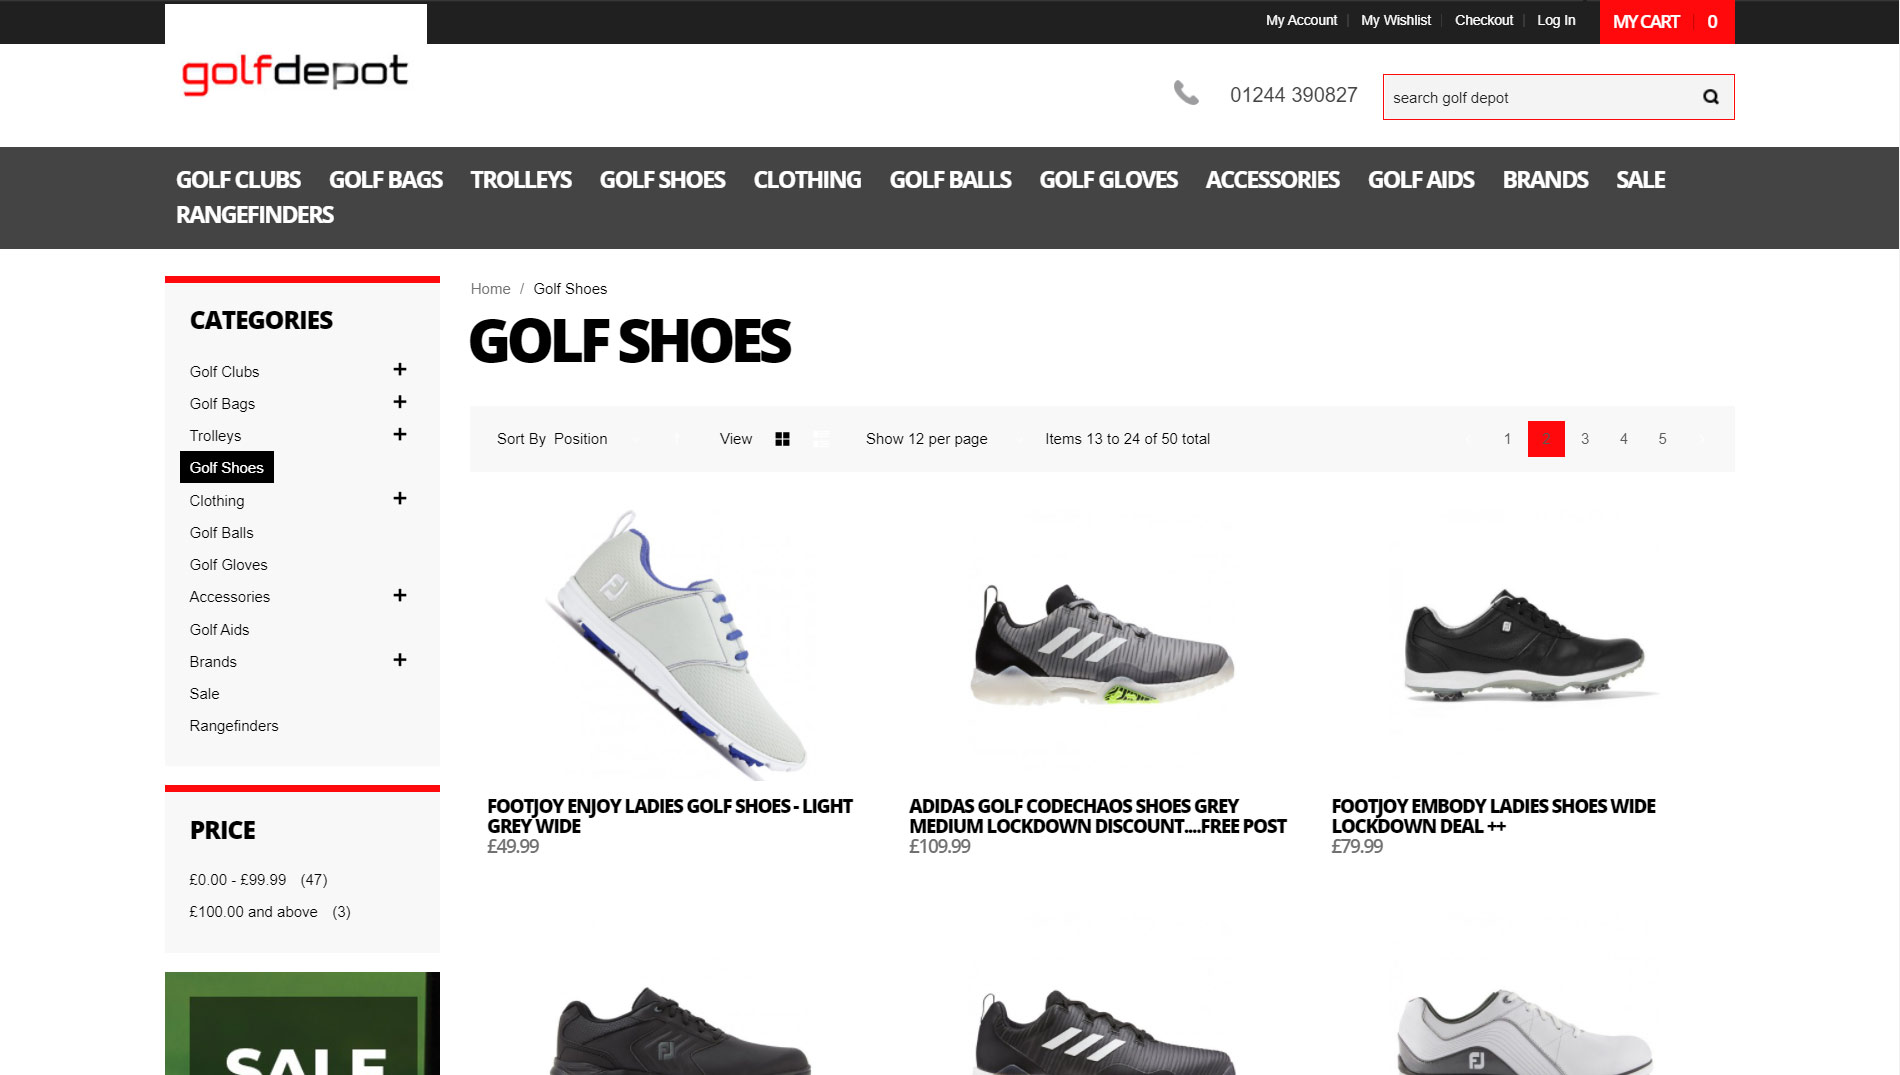Toggle sort direction arrow icon
The image size is (1900, 1075).
(677, 439)
